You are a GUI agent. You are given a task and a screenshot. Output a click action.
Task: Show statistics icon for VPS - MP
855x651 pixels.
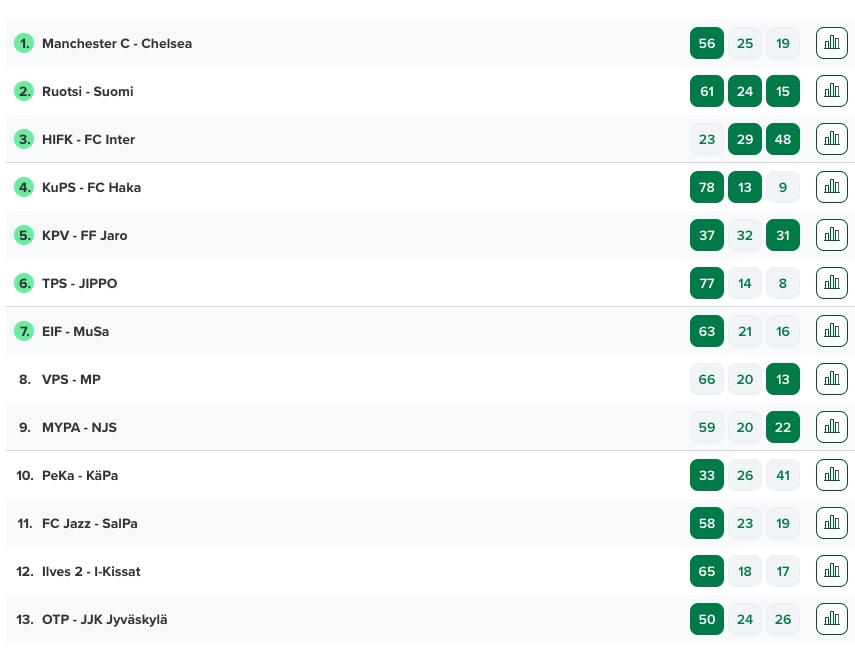(832, 379)
